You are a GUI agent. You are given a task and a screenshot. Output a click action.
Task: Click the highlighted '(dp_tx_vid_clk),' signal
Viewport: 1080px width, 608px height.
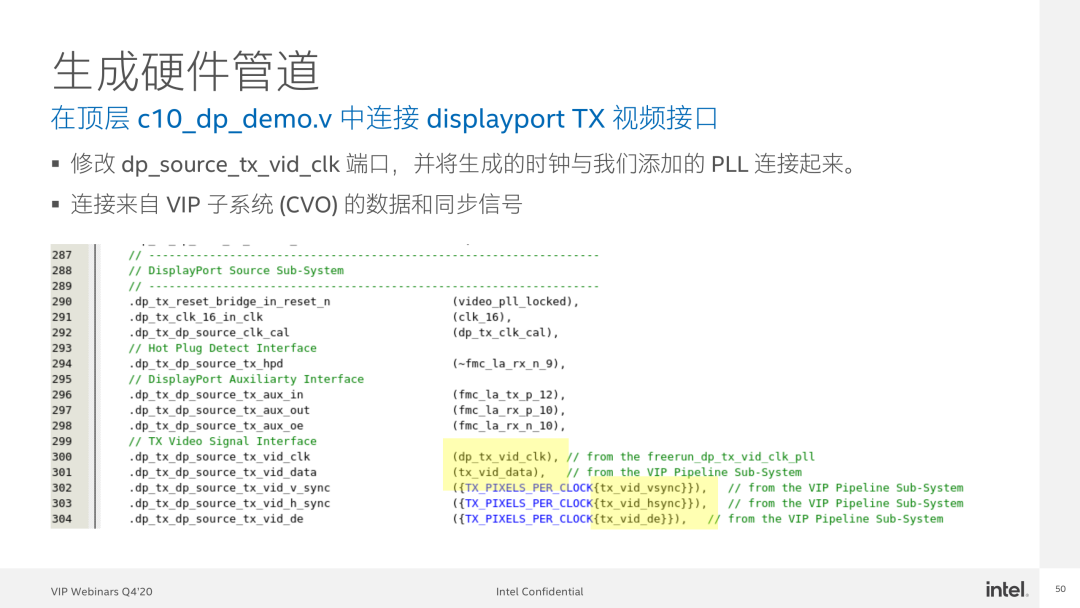coord(506,457)
